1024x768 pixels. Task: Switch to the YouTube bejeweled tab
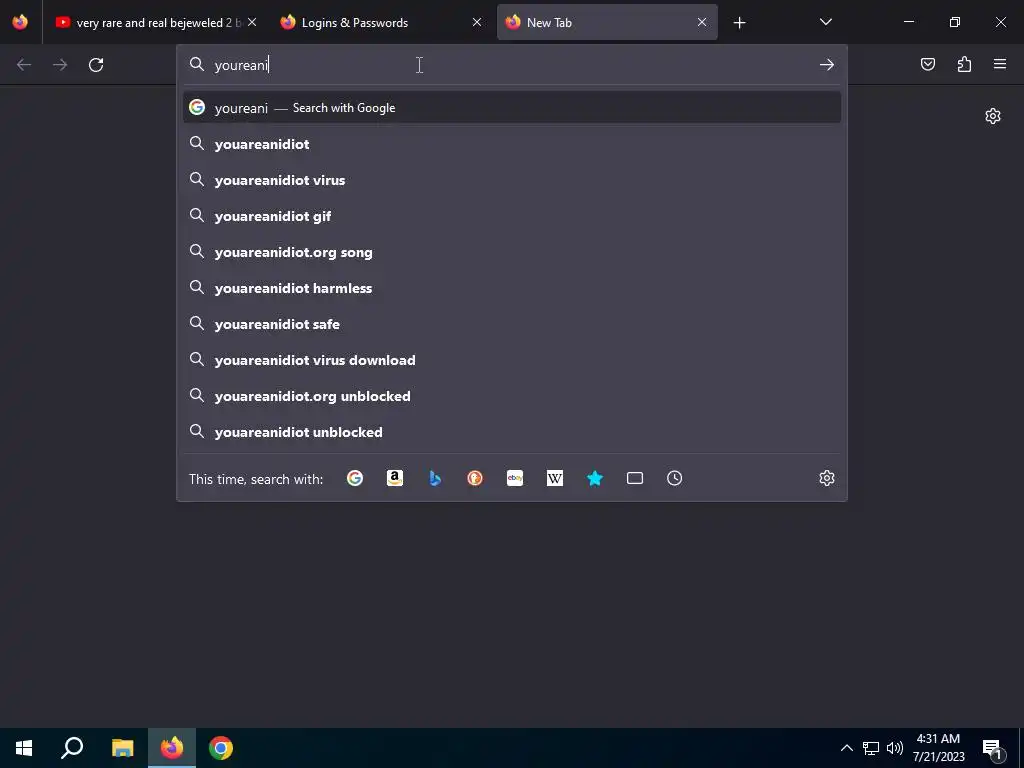click(x=157, y=22)
